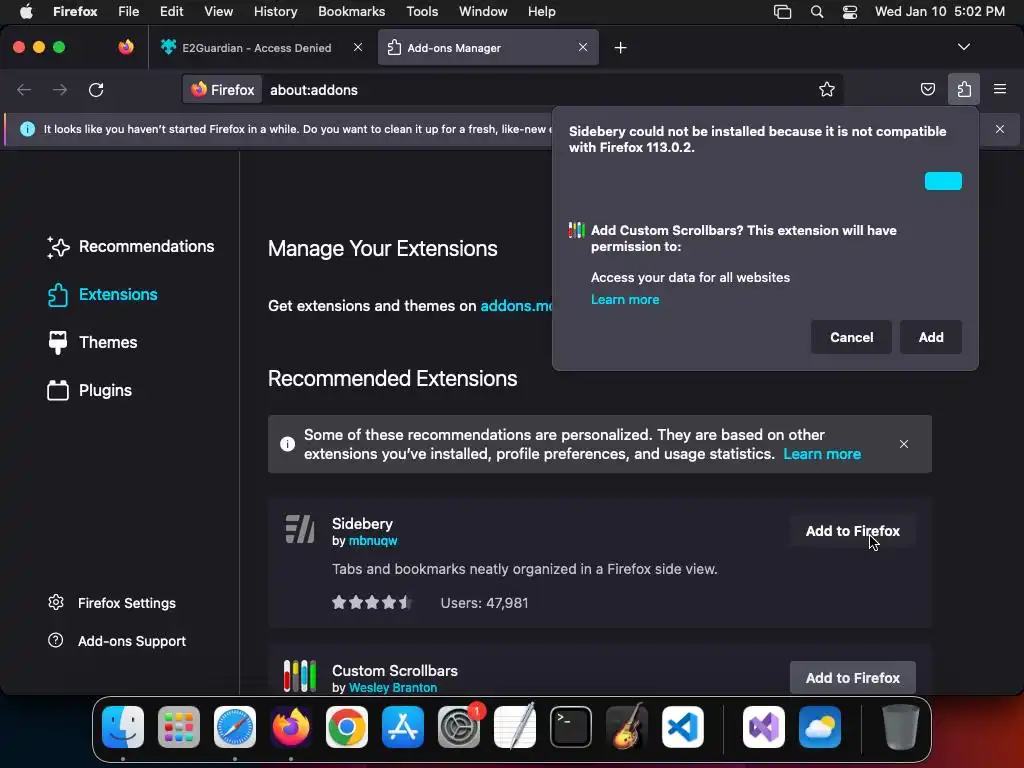Close the Add-ons Manager tab
Image resolution: width=1024 pixels, height=768 pixels.
coord(583,47)
